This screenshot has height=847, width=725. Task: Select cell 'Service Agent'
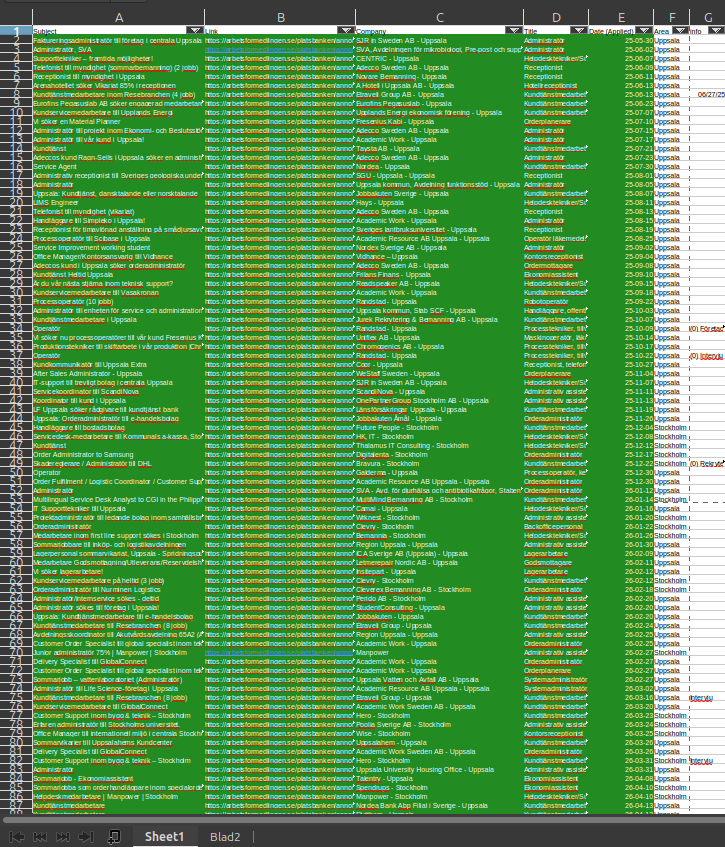[118, 166]
